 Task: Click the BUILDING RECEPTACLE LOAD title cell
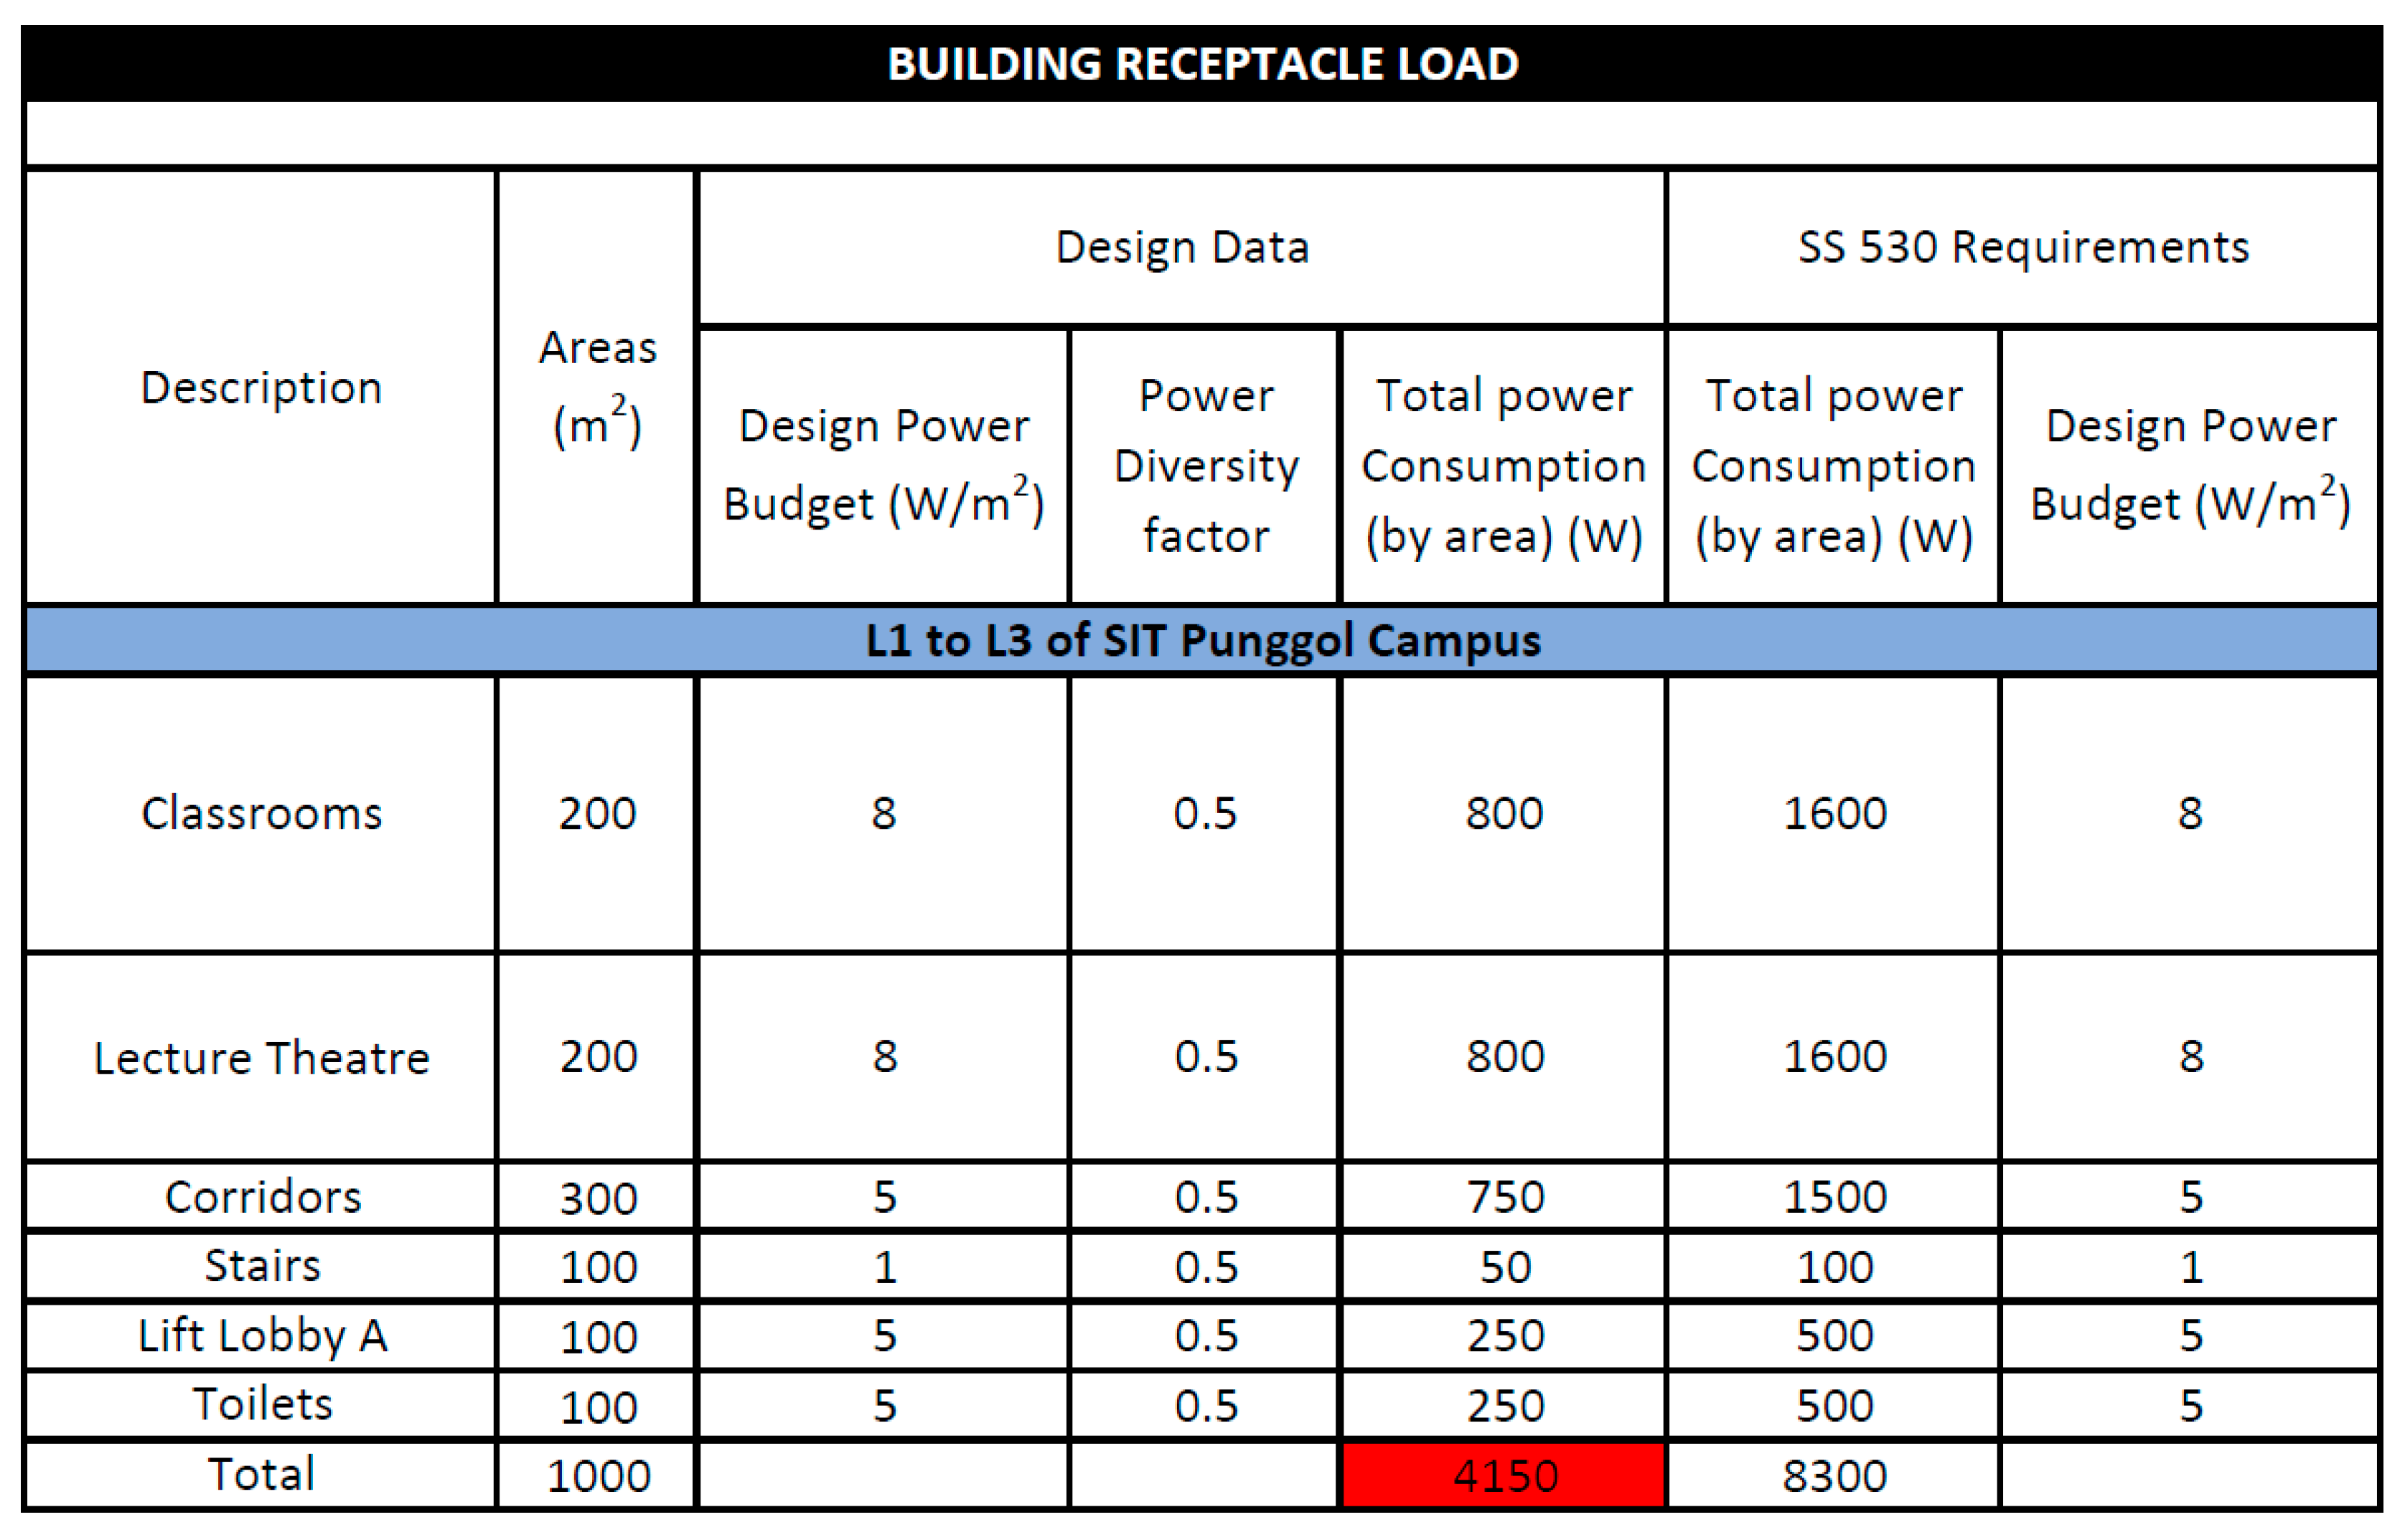point(1202,64)
